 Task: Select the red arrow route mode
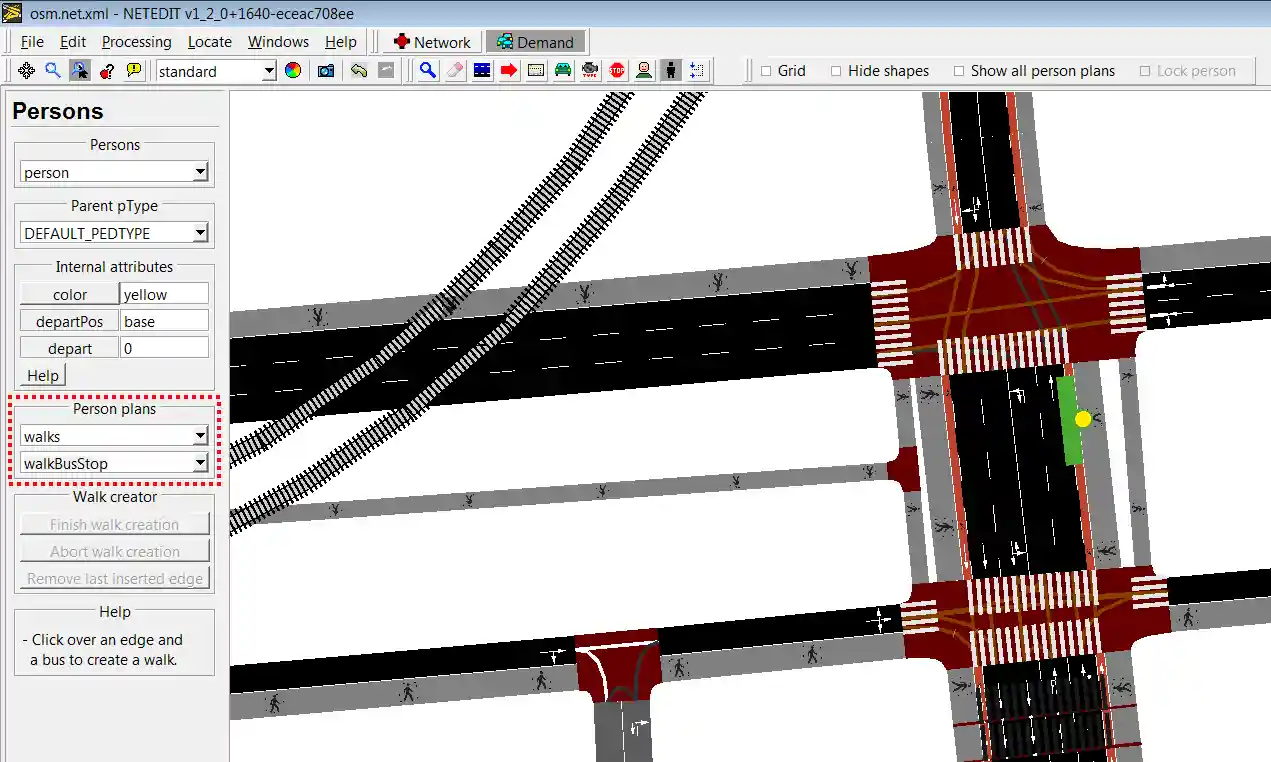509,71
